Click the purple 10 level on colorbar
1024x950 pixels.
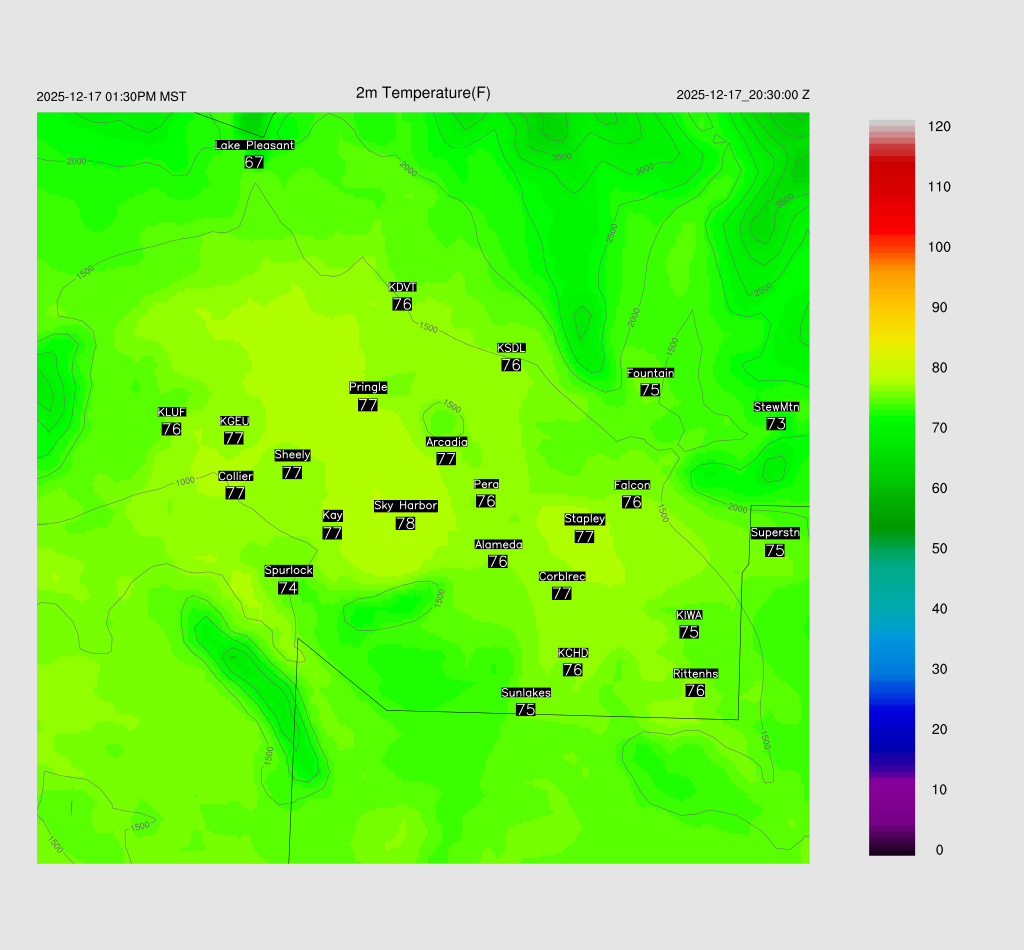[892, 789]
